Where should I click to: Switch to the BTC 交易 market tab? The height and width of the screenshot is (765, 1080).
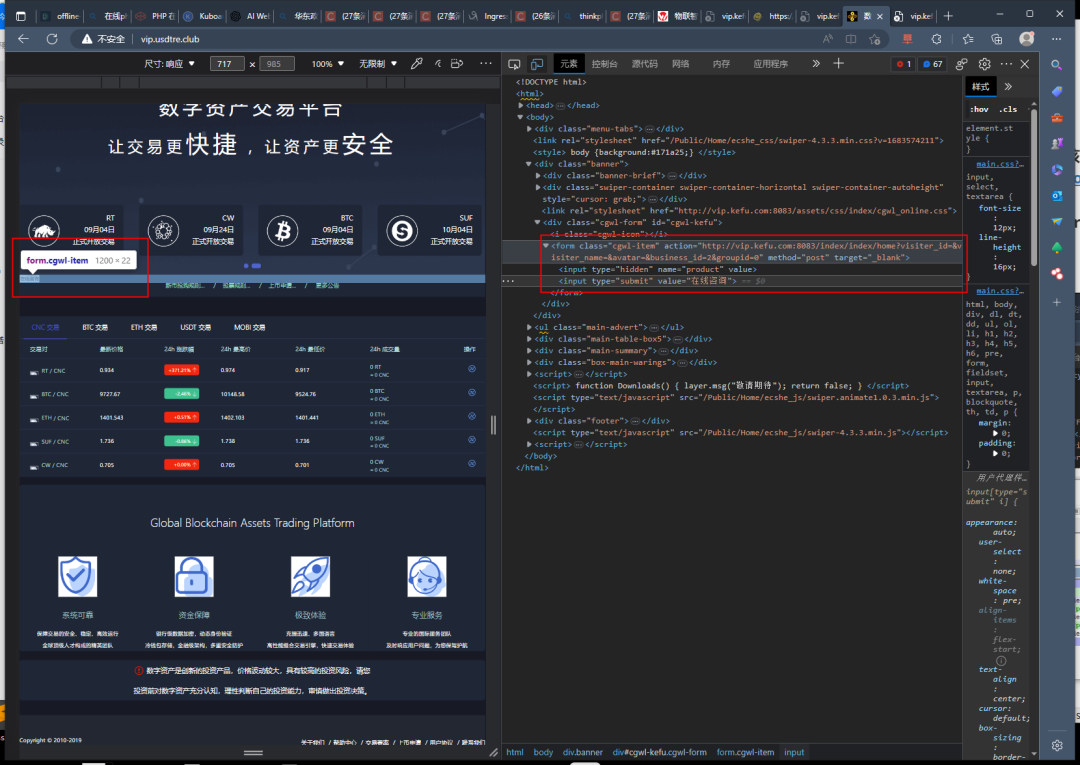[x=95, y=328]
